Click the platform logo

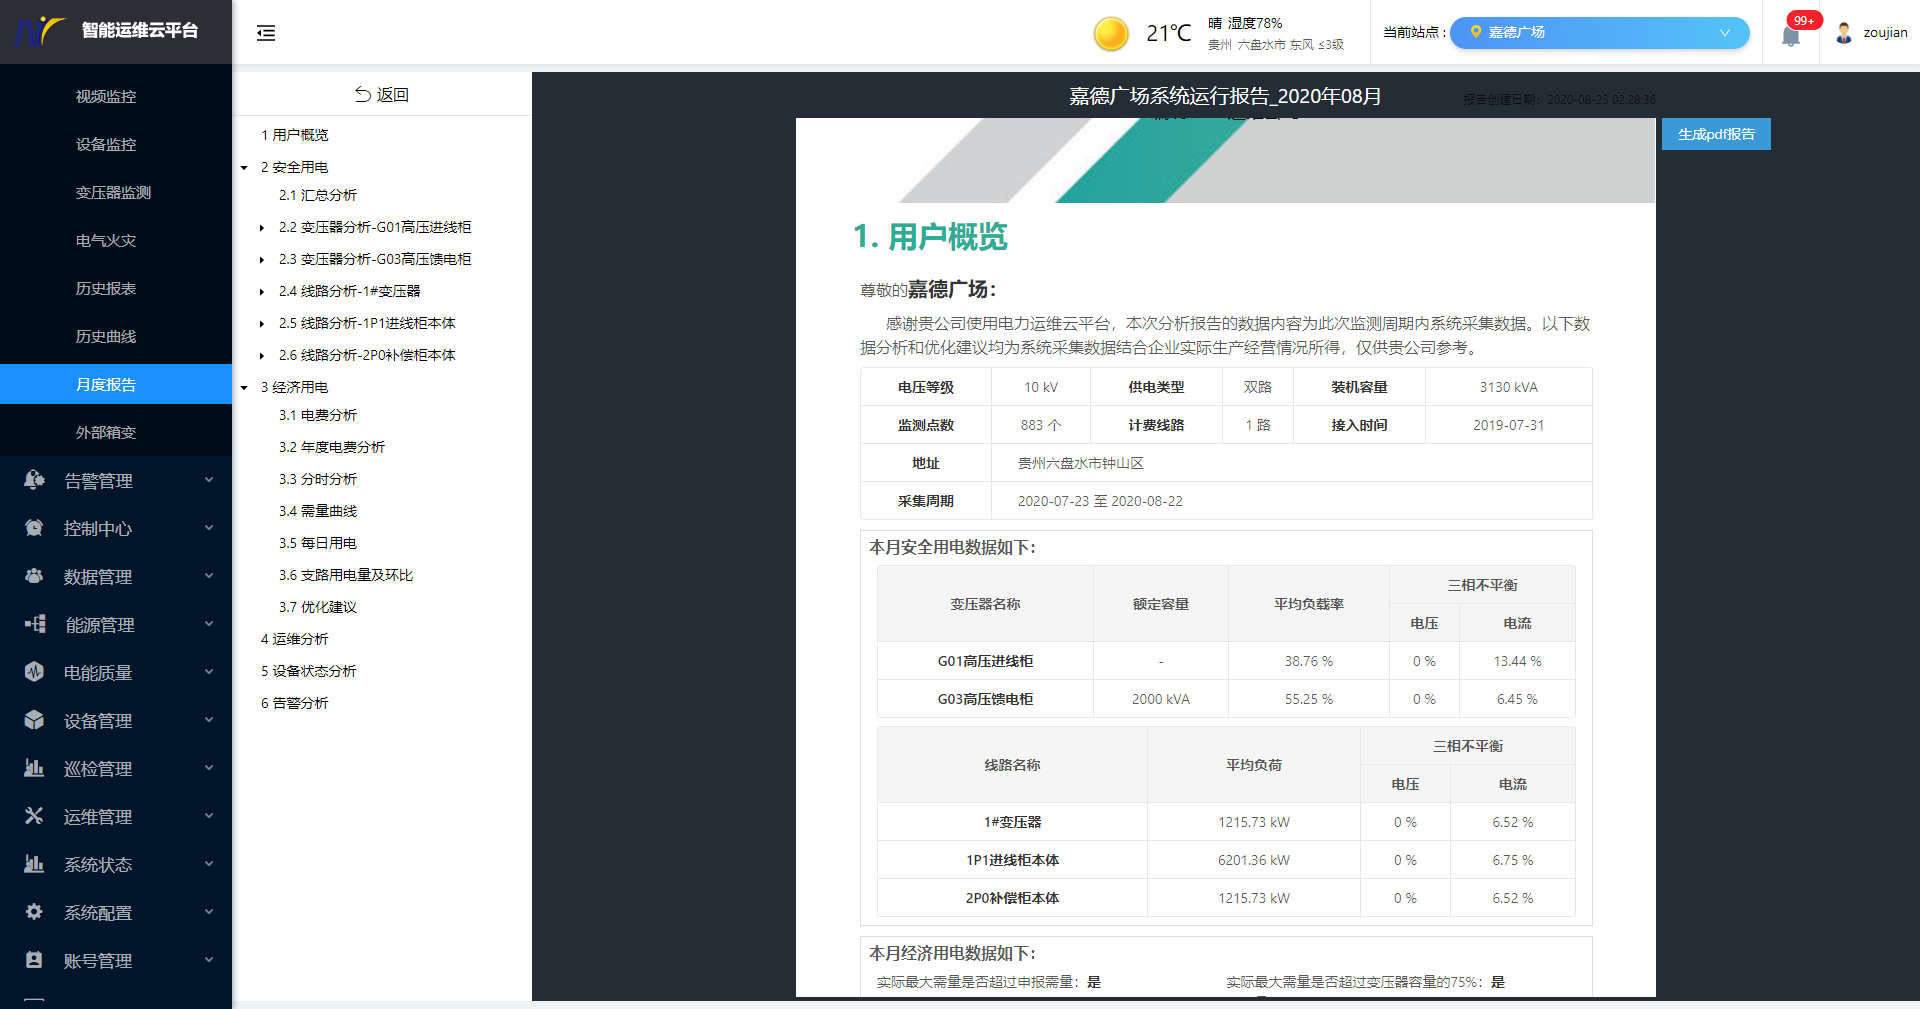pyautogui.click(x=40, y=31)
